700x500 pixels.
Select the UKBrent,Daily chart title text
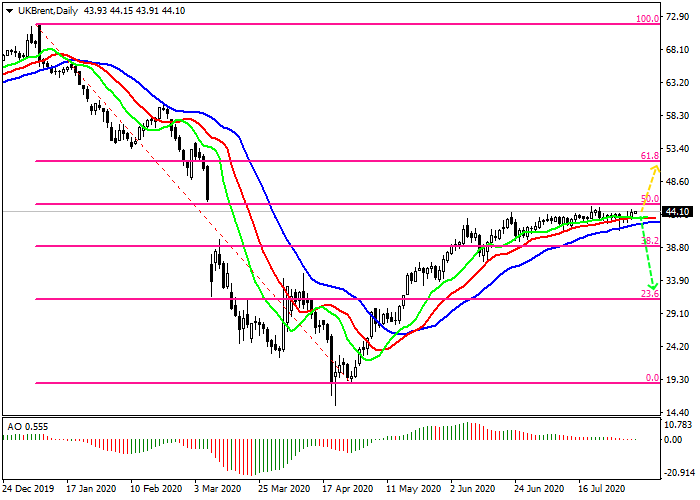coord(48,11)
